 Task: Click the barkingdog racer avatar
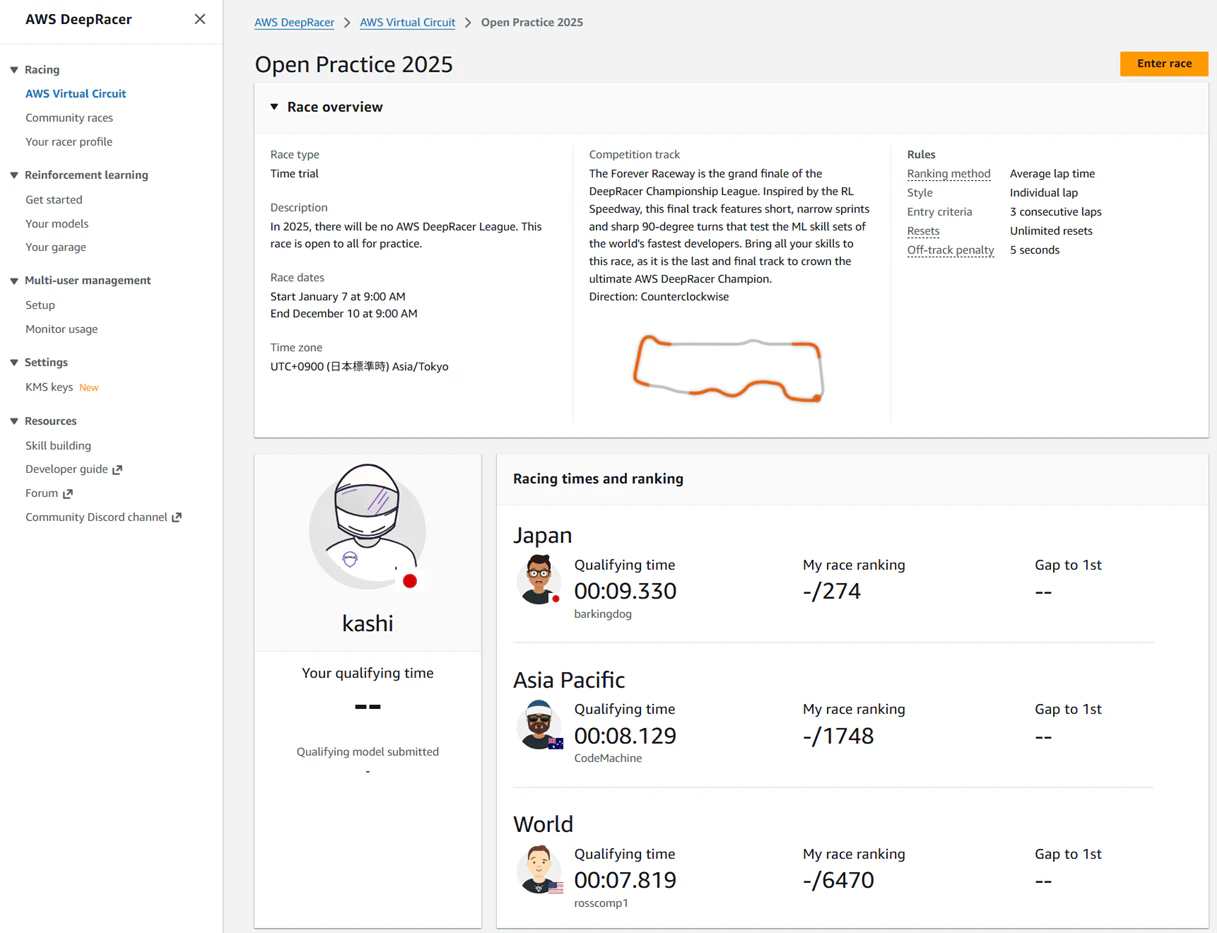tap(539, 580)
